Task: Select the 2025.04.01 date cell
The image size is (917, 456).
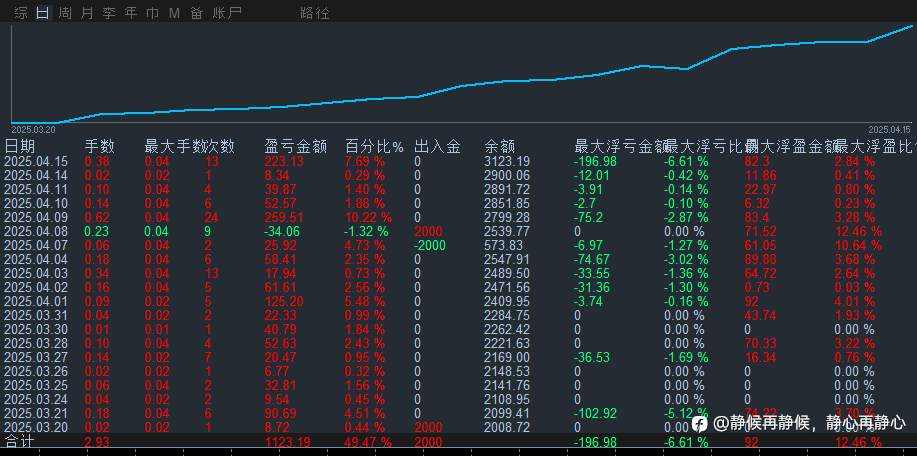Action: point(36,302)
